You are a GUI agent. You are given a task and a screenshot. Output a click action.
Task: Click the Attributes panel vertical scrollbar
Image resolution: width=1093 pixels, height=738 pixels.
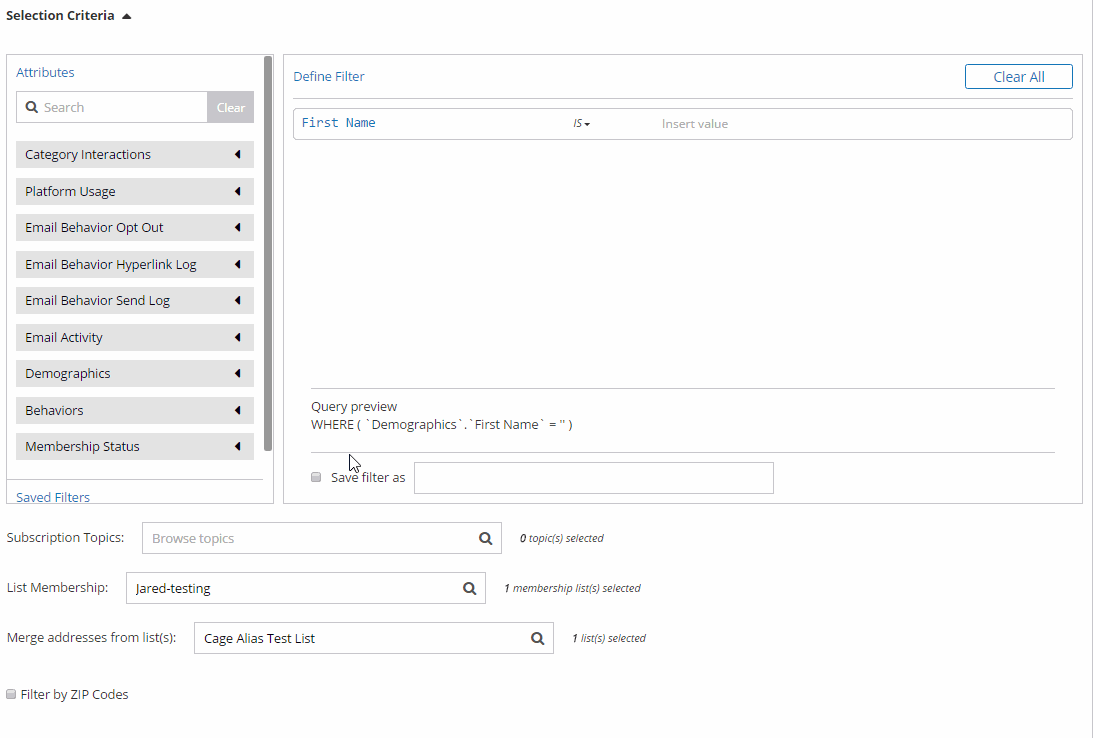pos(268,254)
